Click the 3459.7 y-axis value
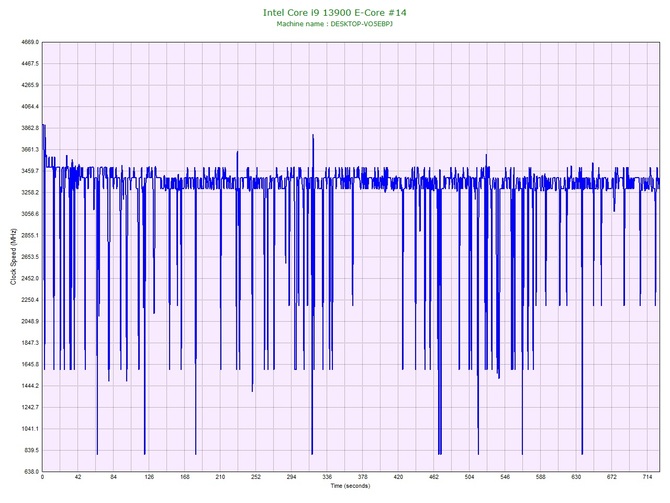670x503 pixels. (x=30, y=171)
